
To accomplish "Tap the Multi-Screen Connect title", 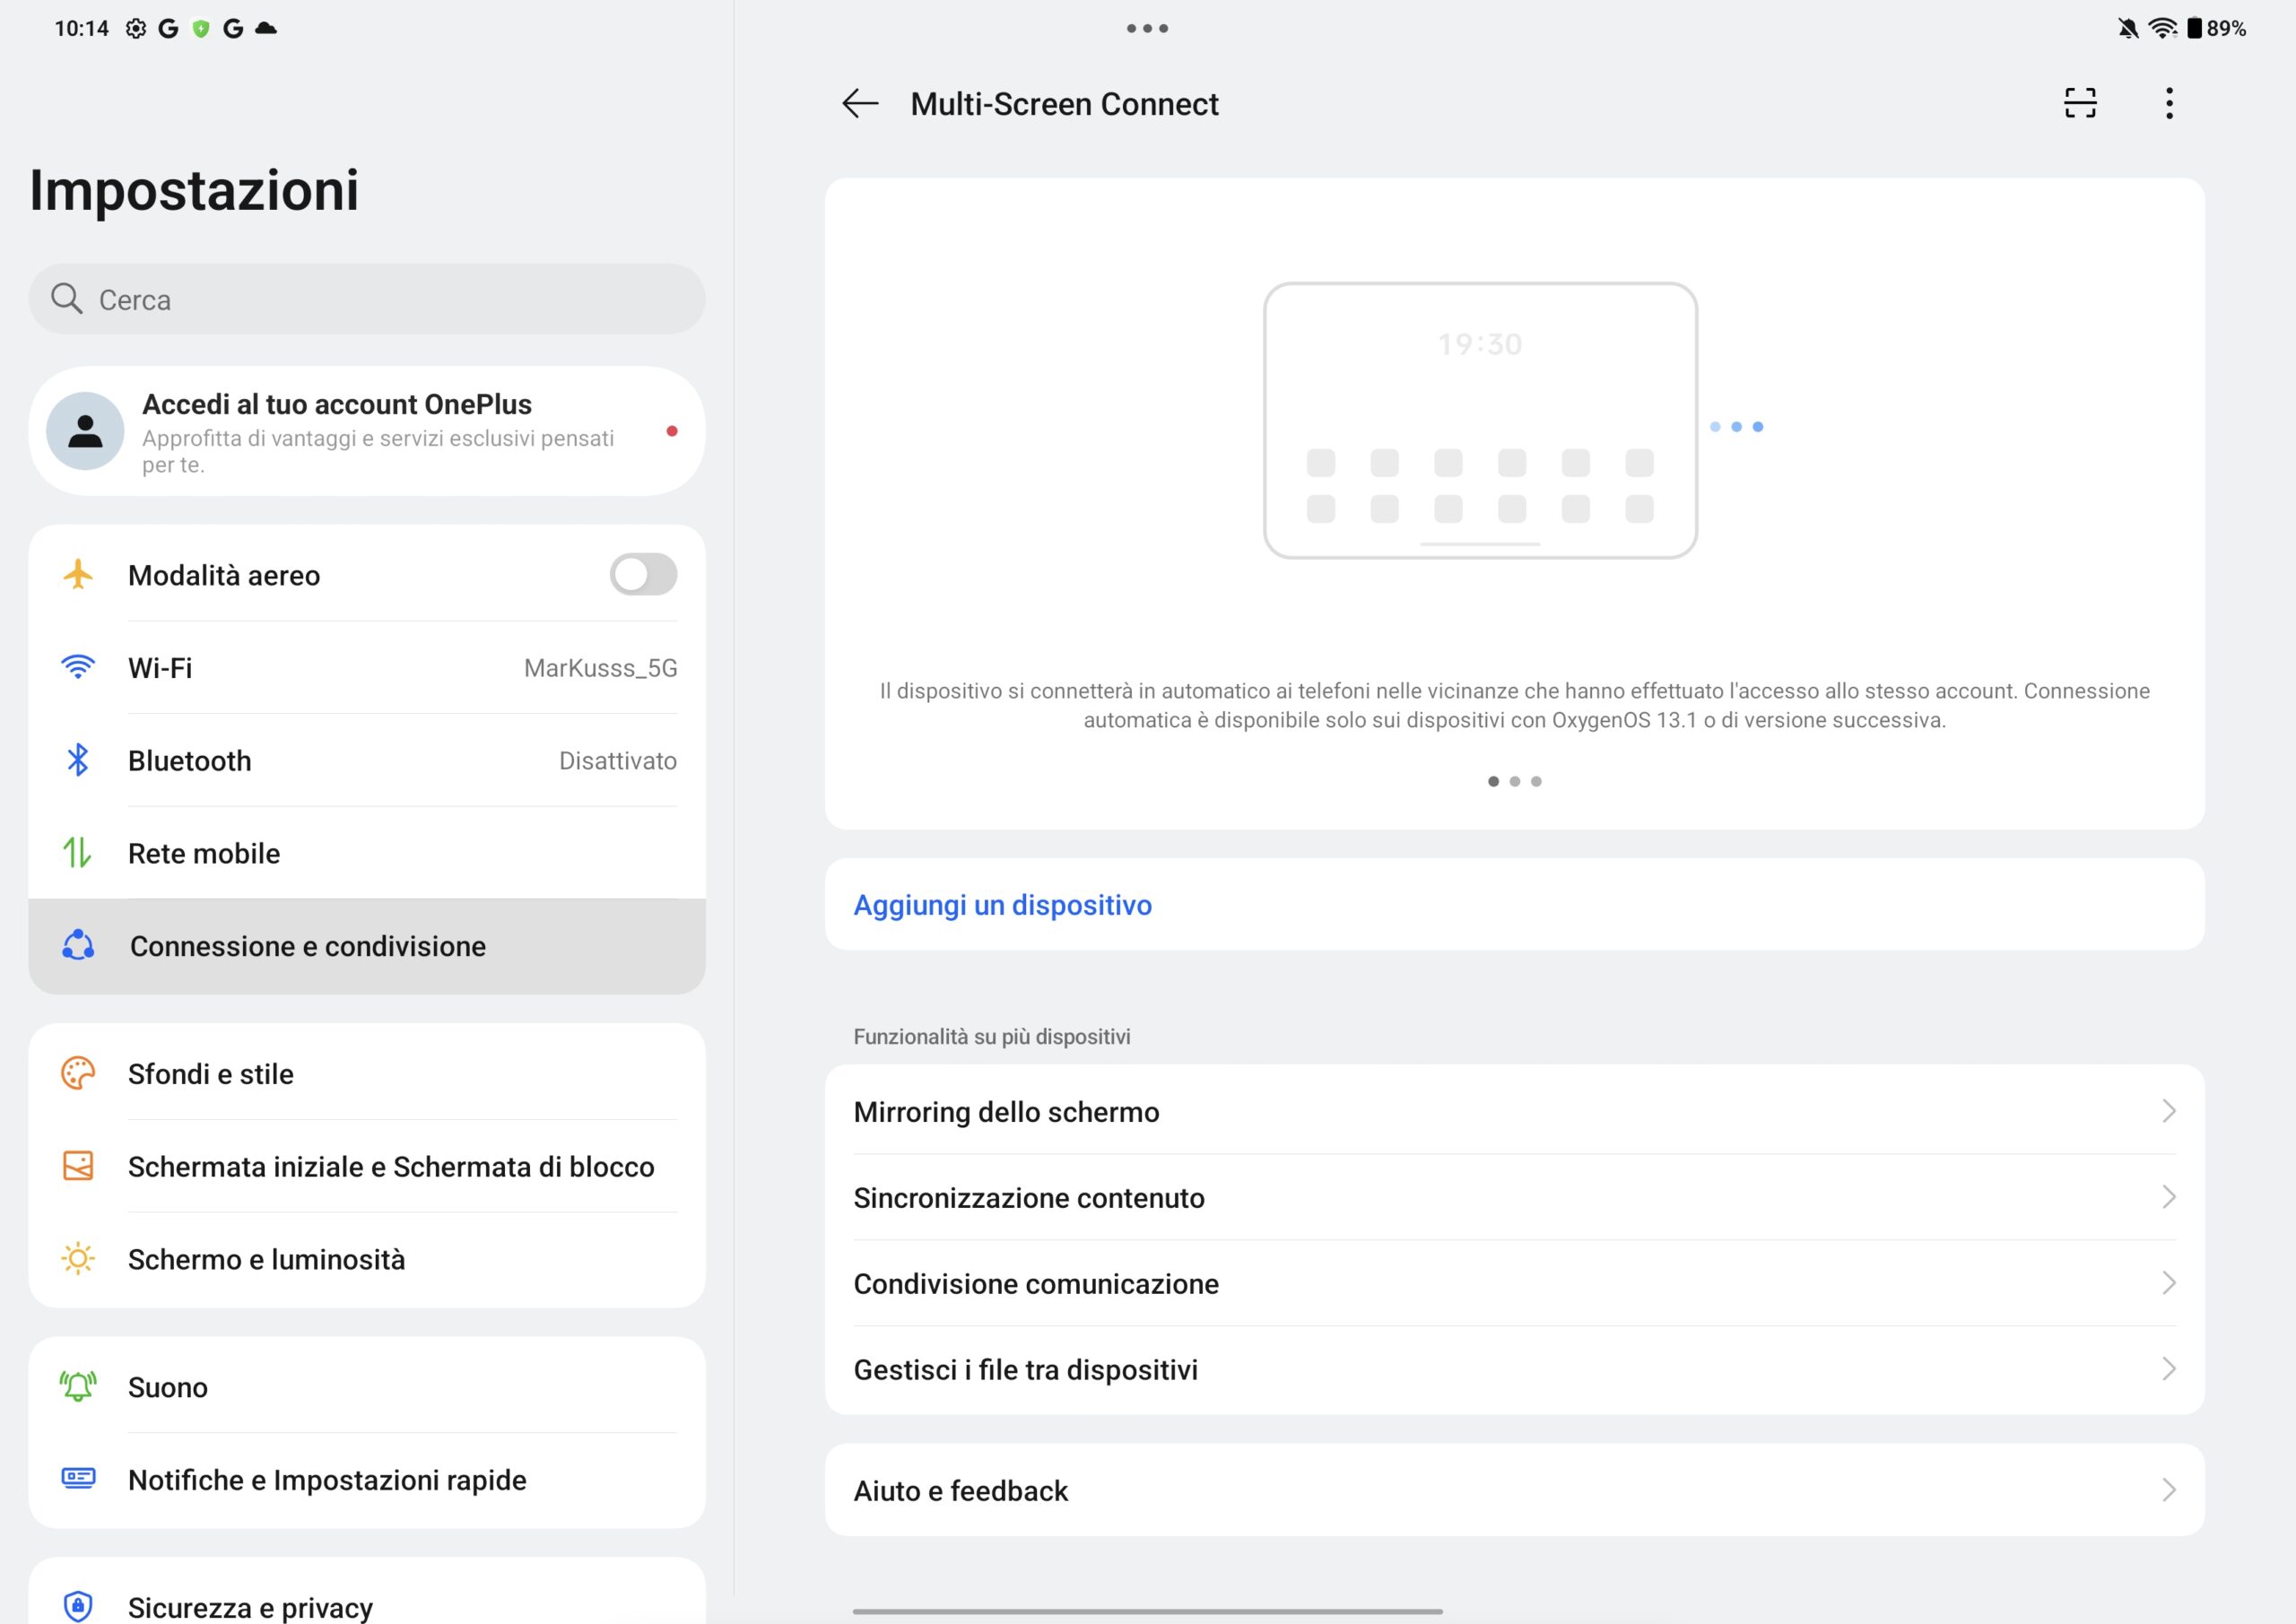I will click(x=1064, y=103).
